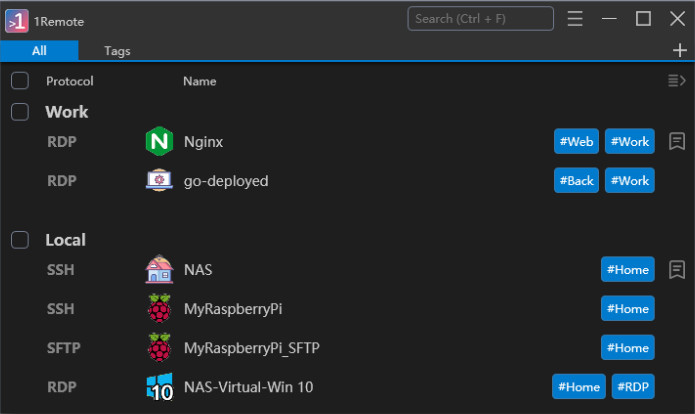Maximize the 1Remote window

643,19
